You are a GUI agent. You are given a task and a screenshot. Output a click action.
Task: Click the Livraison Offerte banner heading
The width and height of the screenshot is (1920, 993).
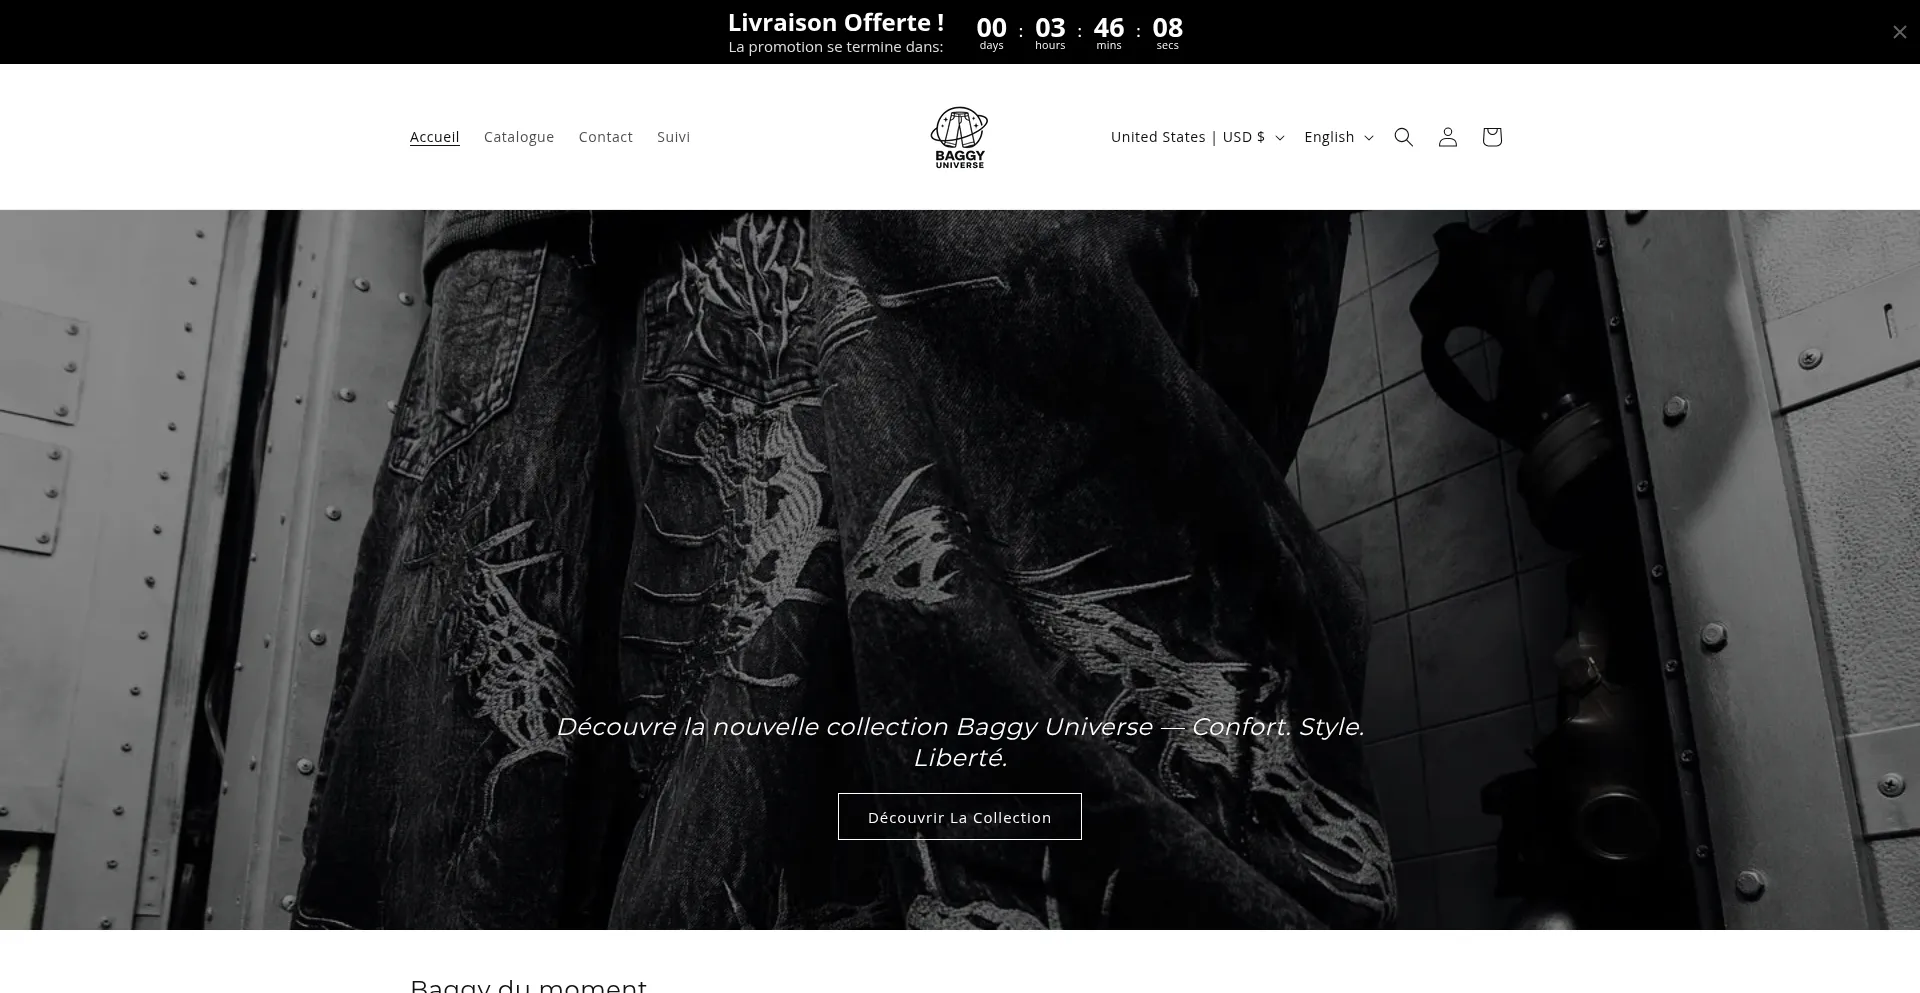(x=835, y=23)
